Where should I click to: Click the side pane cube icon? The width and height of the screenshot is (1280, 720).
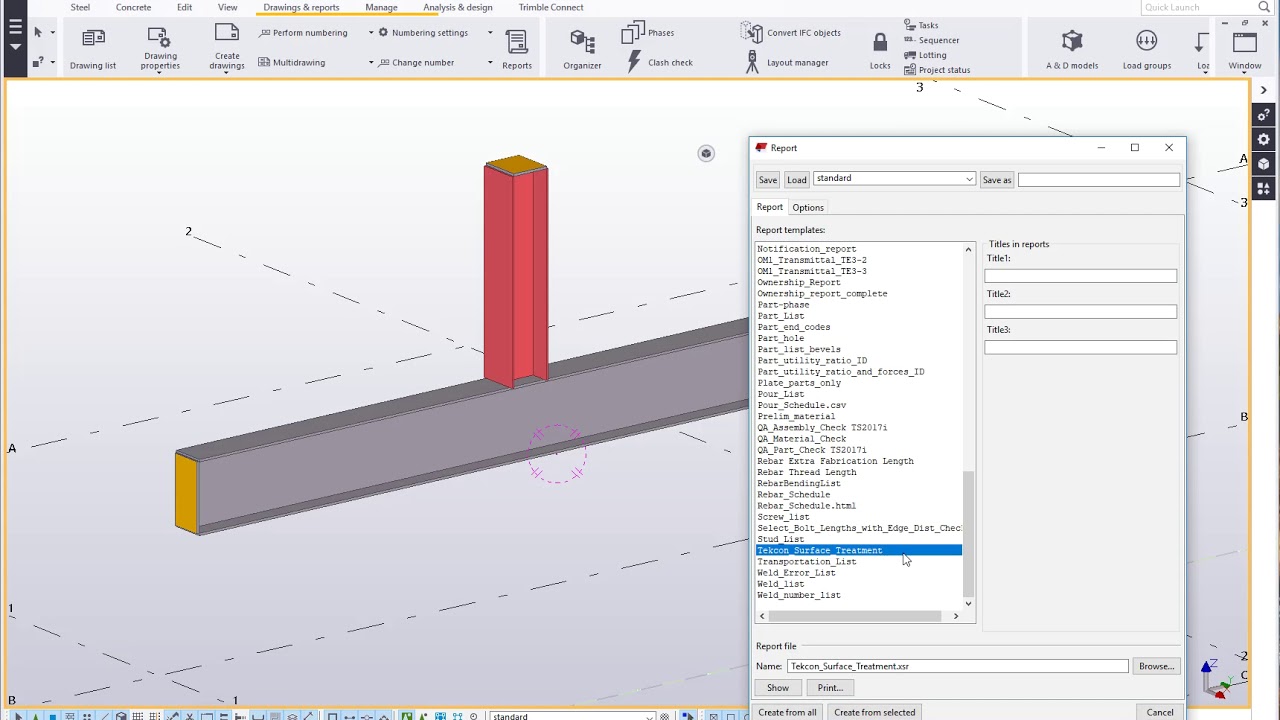tap(1264, 164)
